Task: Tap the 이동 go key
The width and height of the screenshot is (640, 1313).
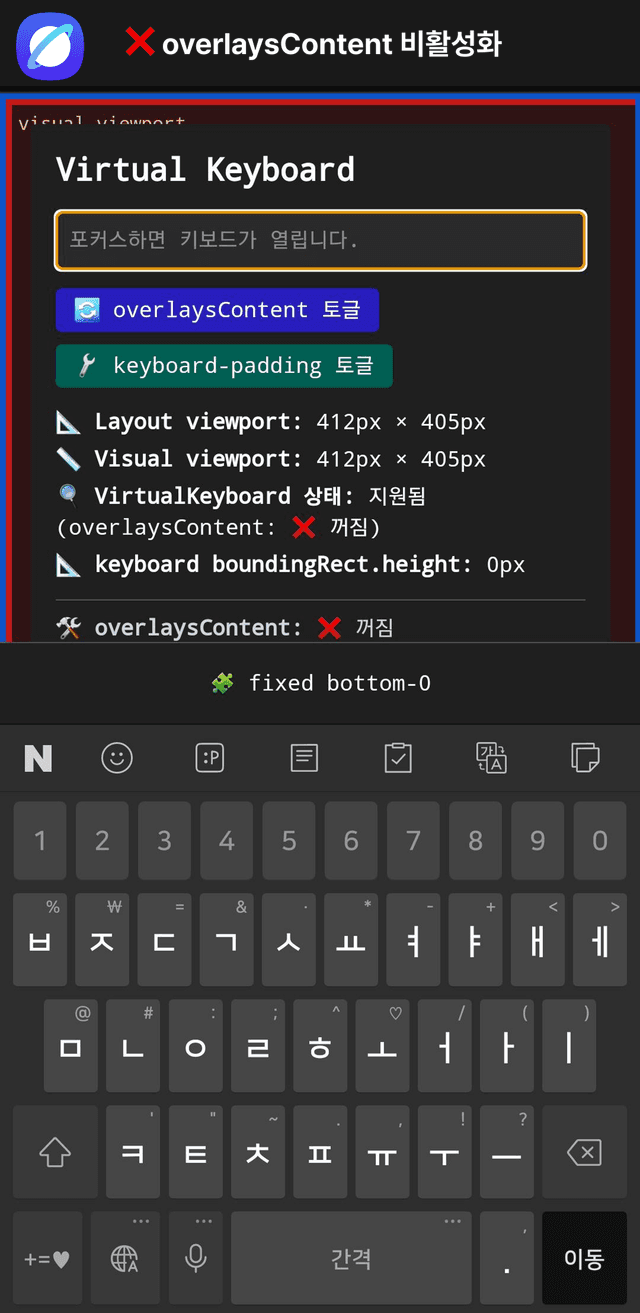Action: coord(584,1258)
